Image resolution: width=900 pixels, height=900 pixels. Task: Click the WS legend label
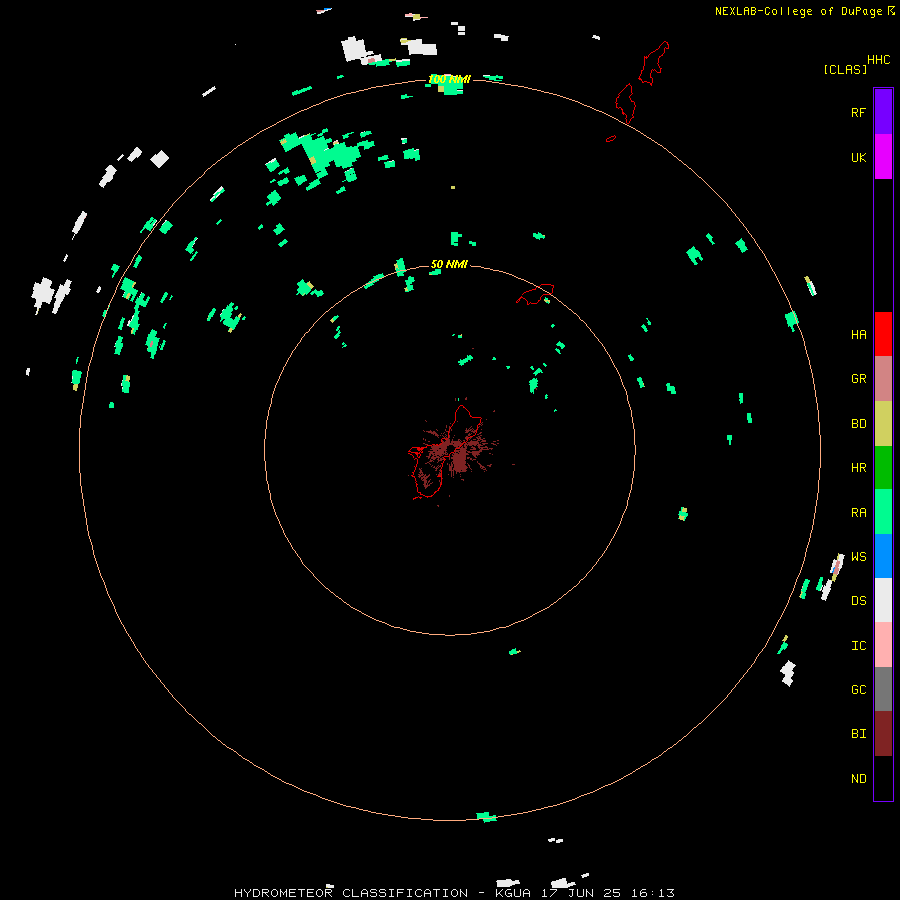click(x=858, y=557)
